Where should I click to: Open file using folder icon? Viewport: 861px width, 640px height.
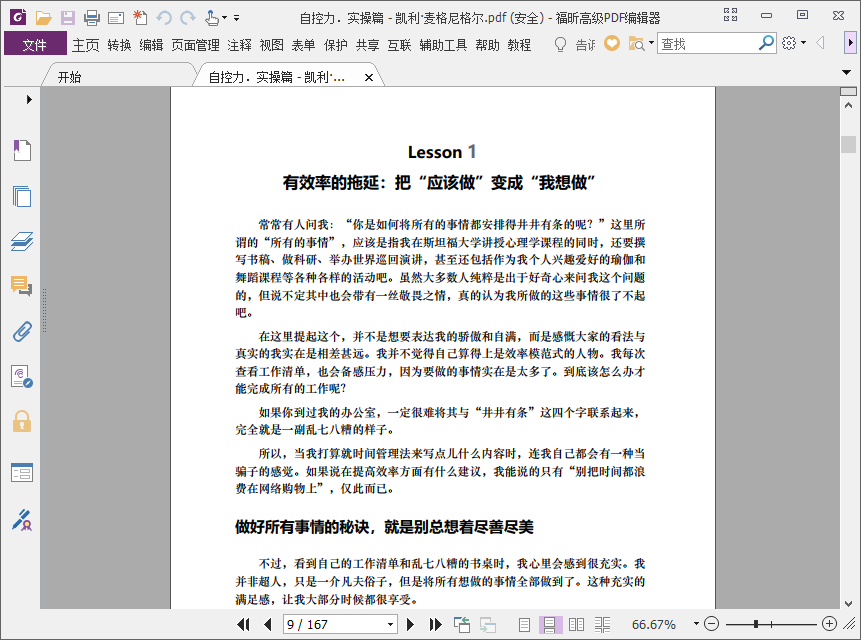point(43,18)
